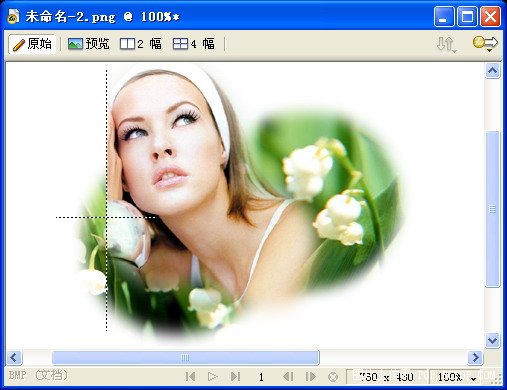Click the vertical scrollbar up arrow
The image size is (507, 390).
coord(493,71)
